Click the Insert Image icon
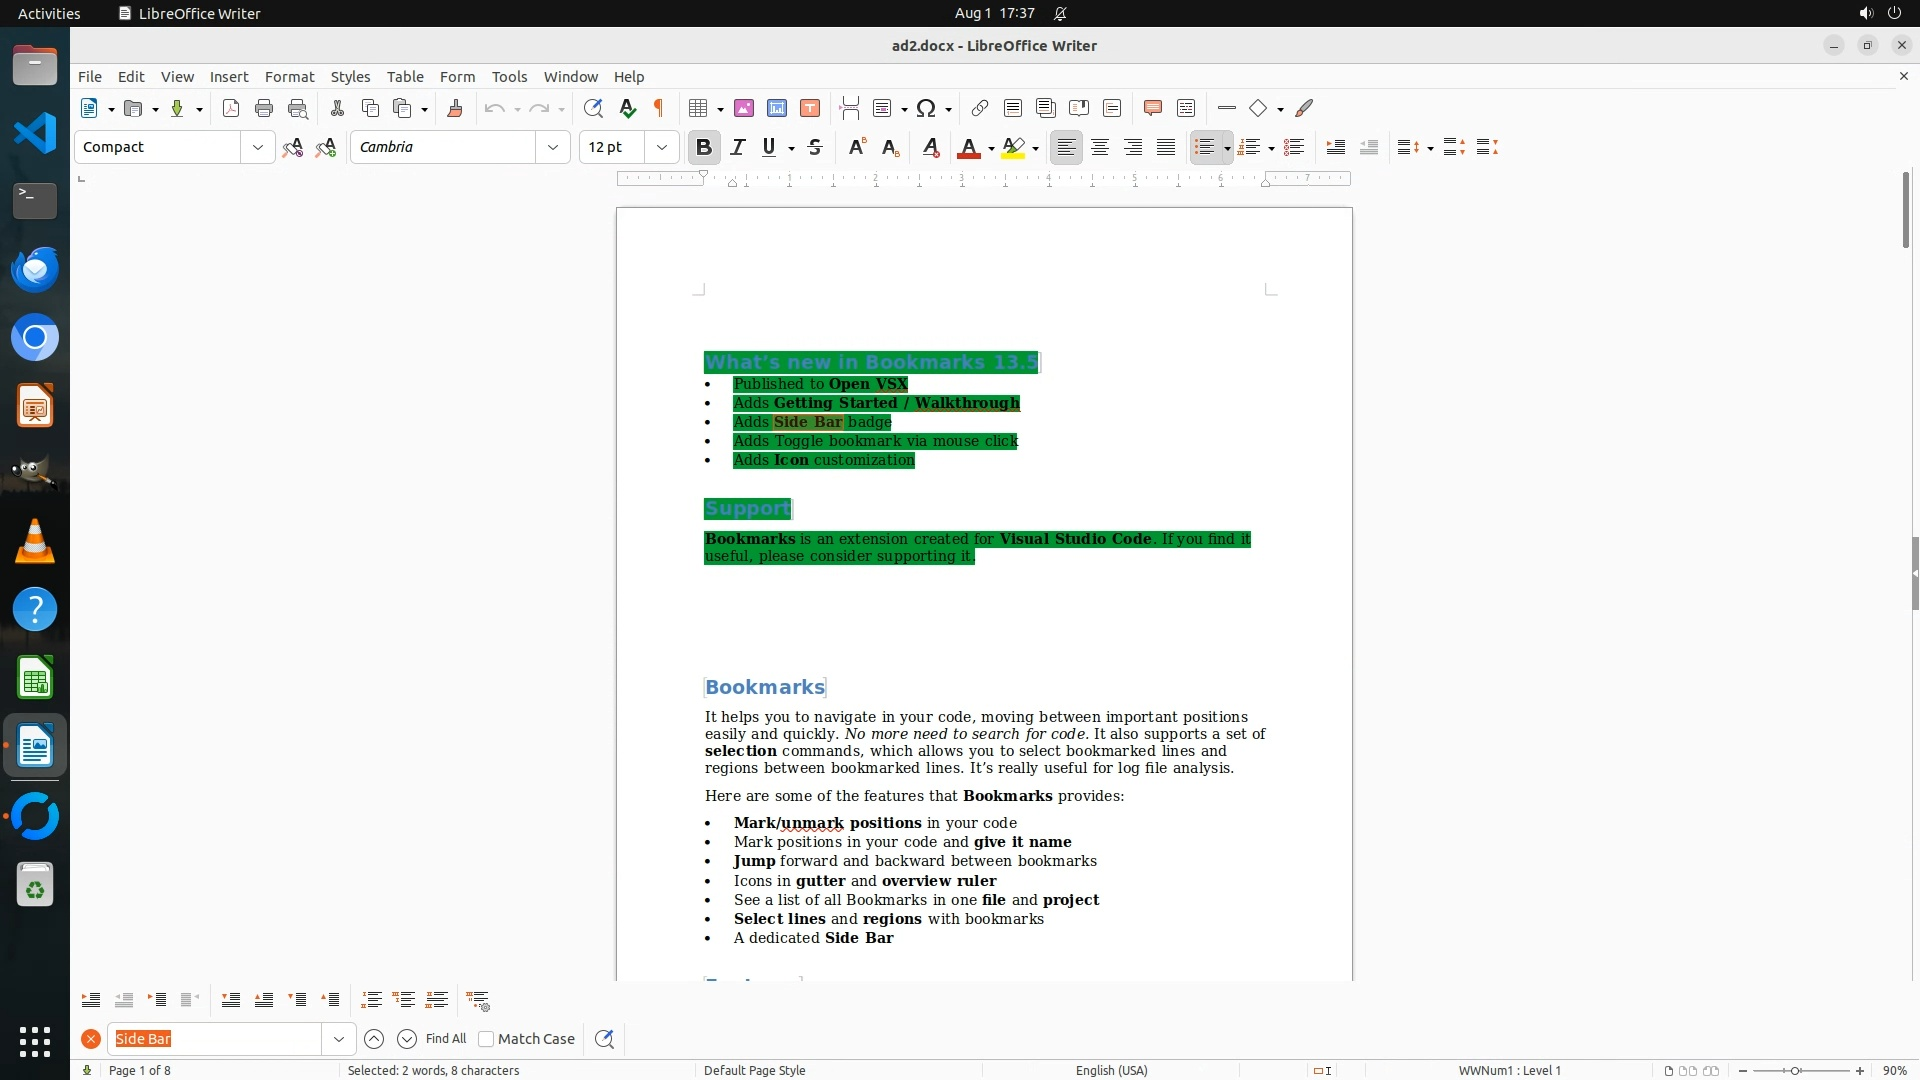The width and height of the screenshot is (1920, 1080). (x=744, y=108)
